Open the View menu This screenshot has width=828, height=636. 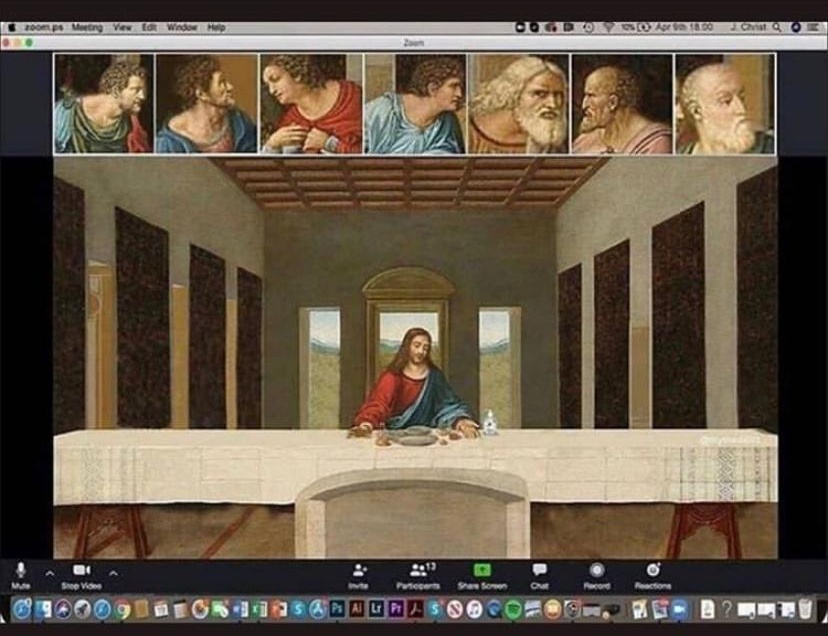pos(122,27)
